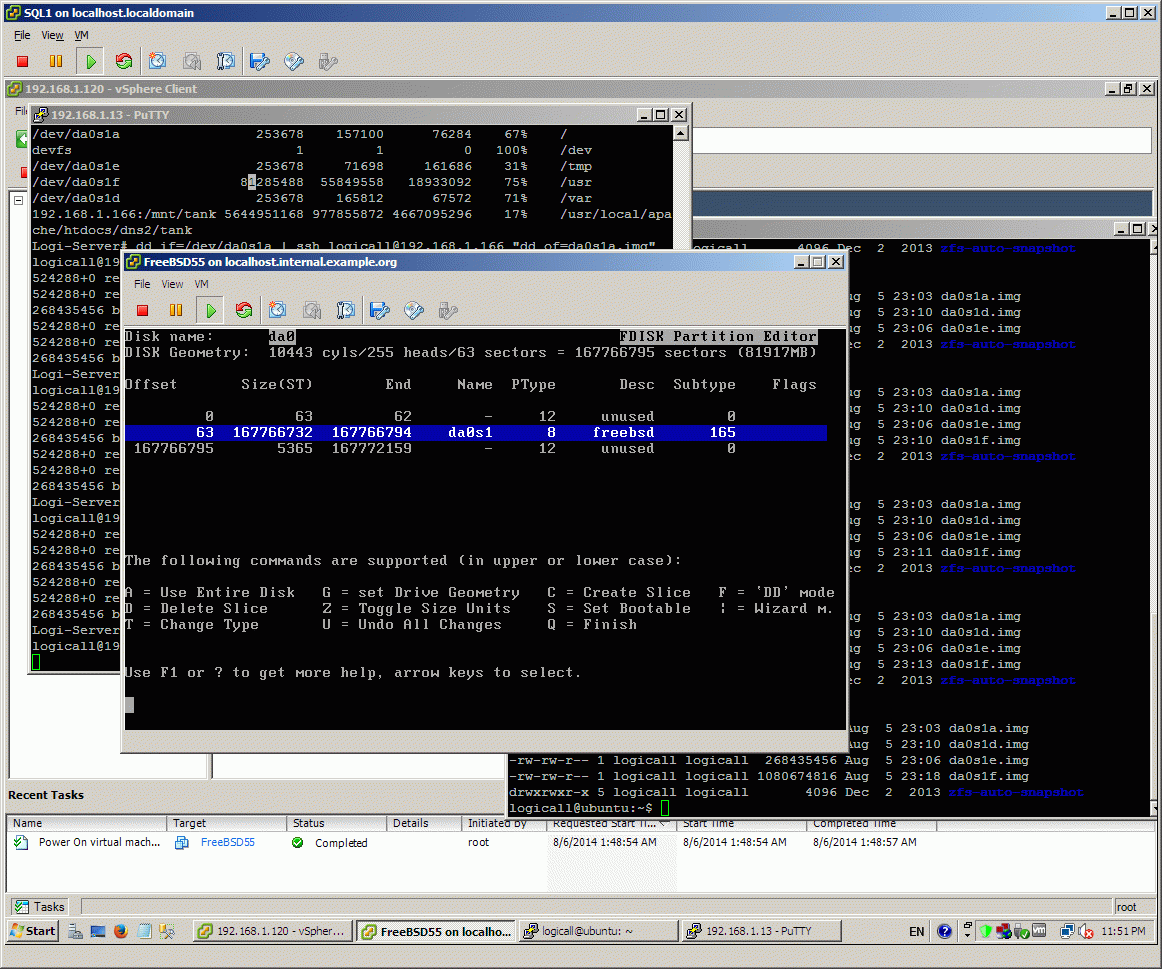Click the Tasks button in status bar
This screenshot has height=969, width=1162.
(40, 907)
